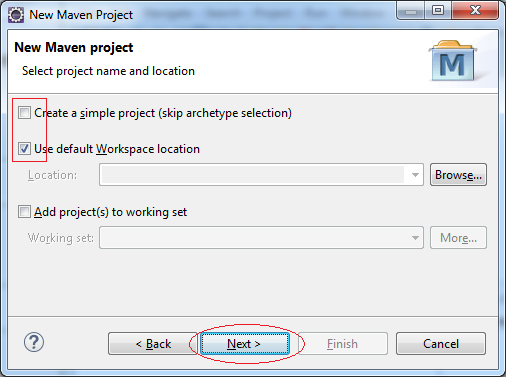The height and width of the screenshot is (377, 506).
Task: Click the New Maven Project title text
Action: click(81, 15)
